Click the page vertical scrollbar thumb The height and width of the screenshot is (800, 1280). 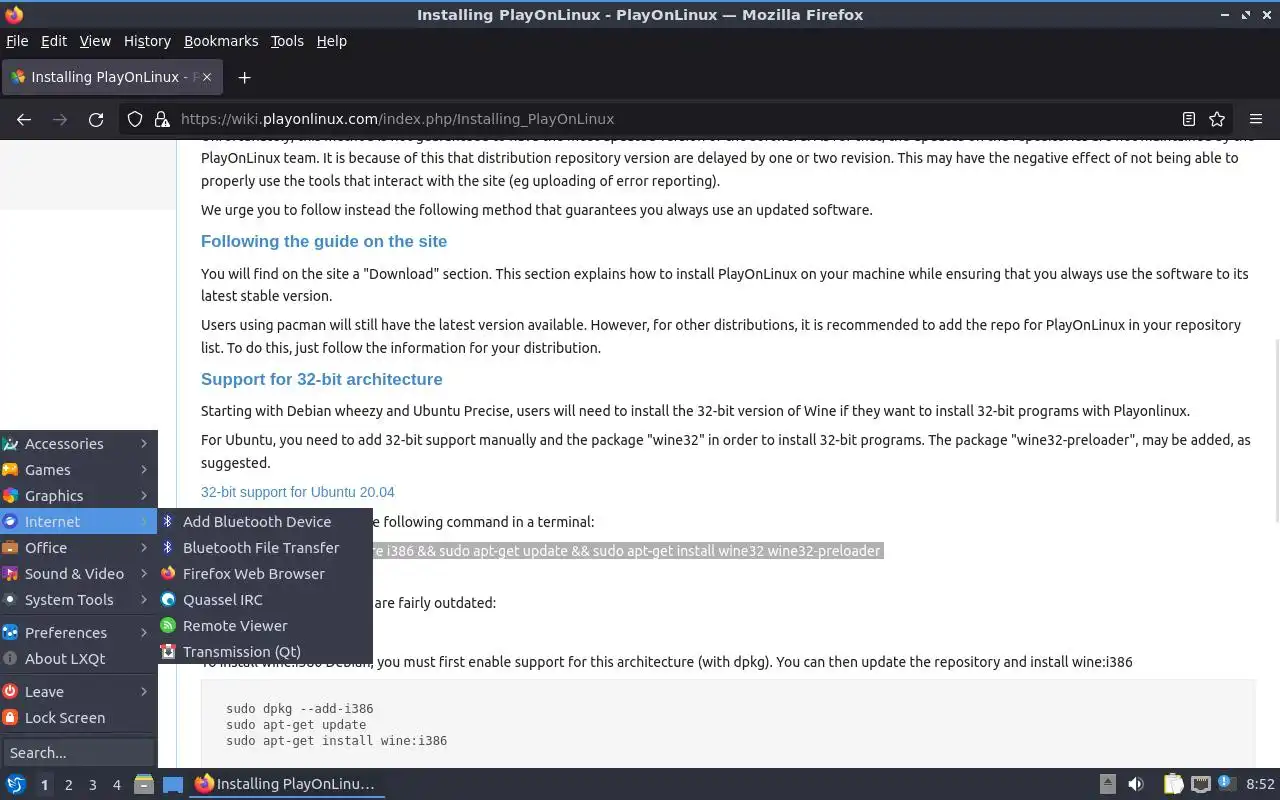[x=1275, y=430]
